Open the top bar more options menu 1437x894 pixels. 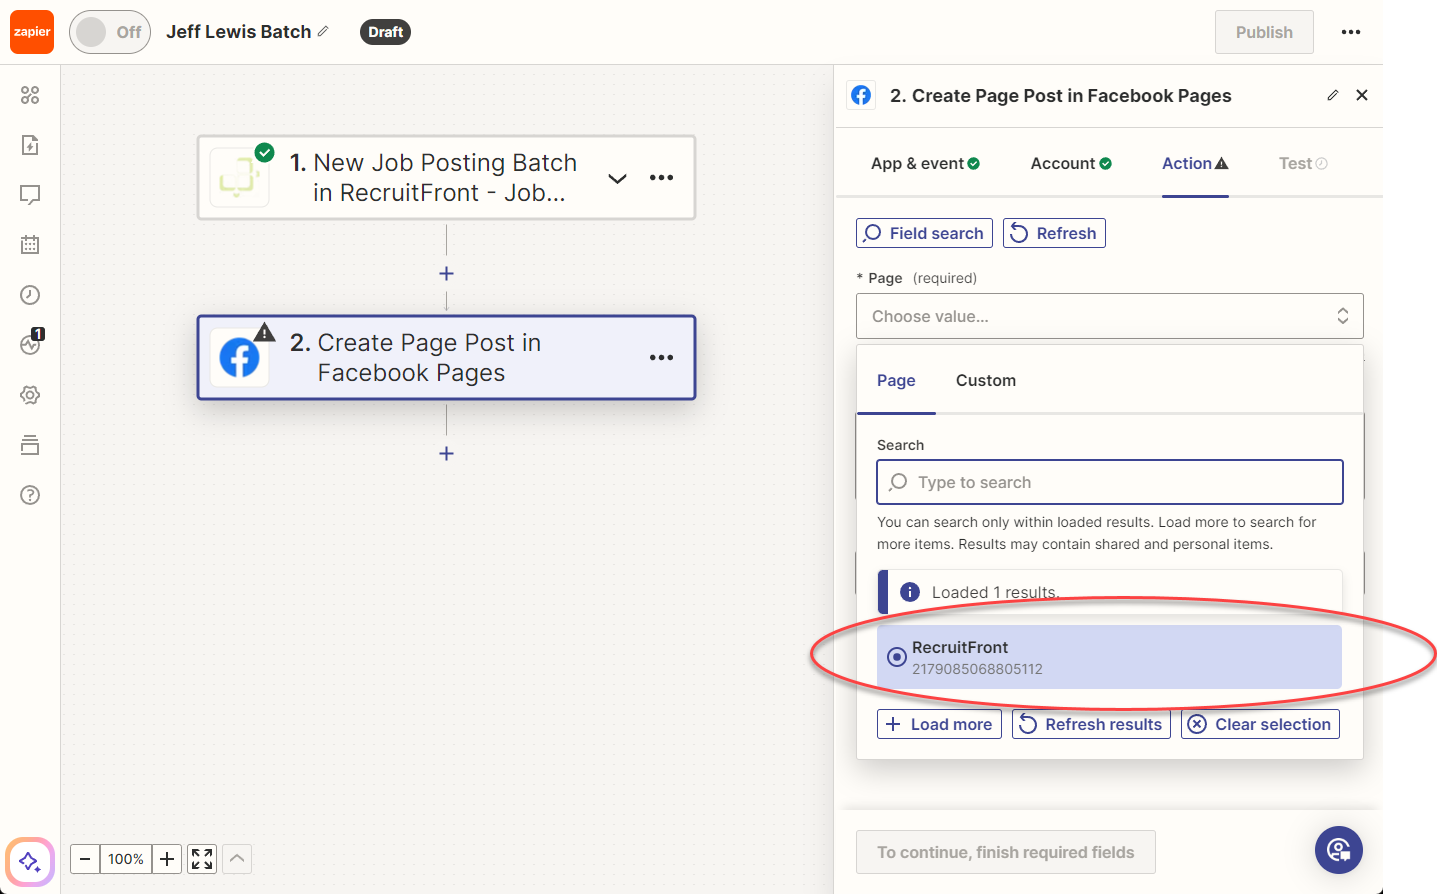[1351, 32]
